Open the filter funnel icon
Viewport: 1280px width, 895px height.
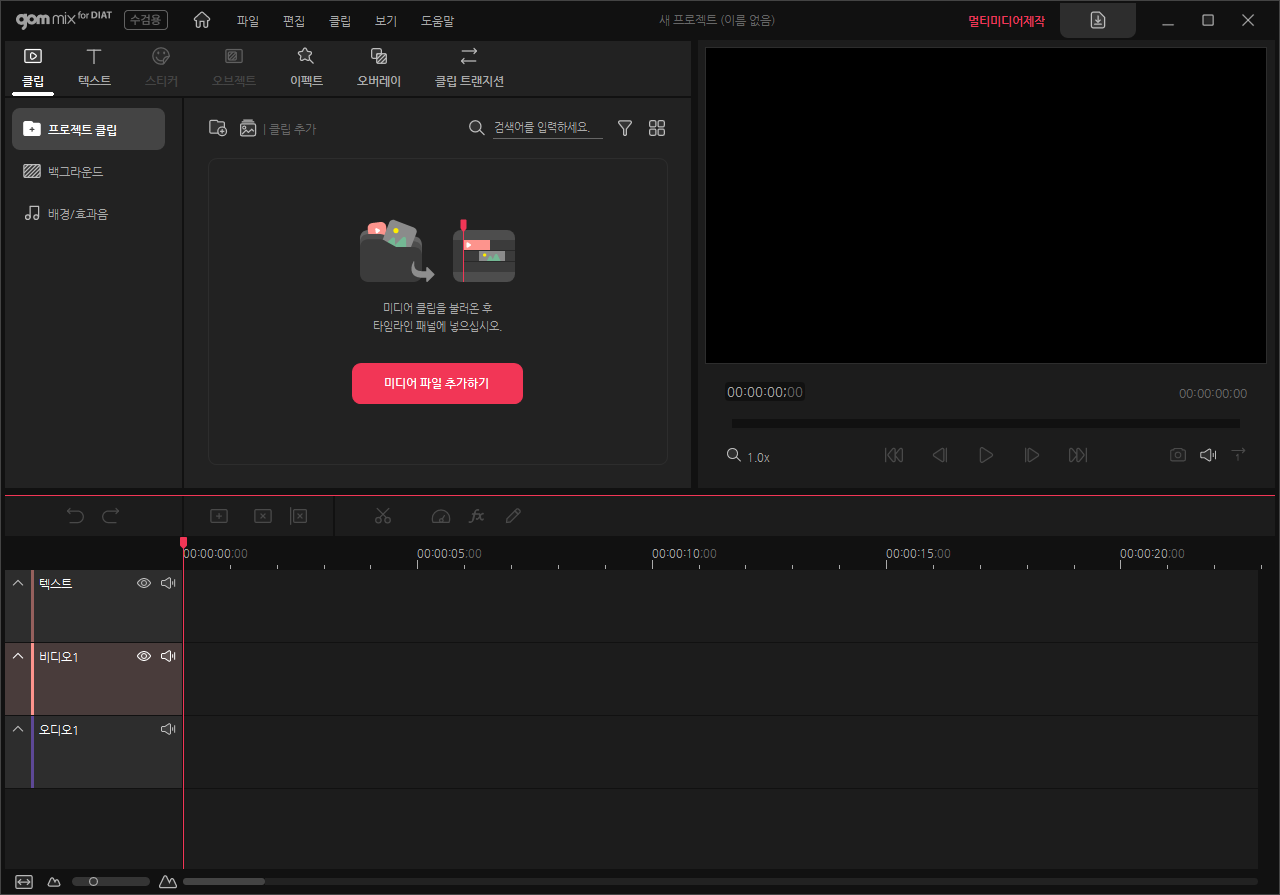coord(625,128)
